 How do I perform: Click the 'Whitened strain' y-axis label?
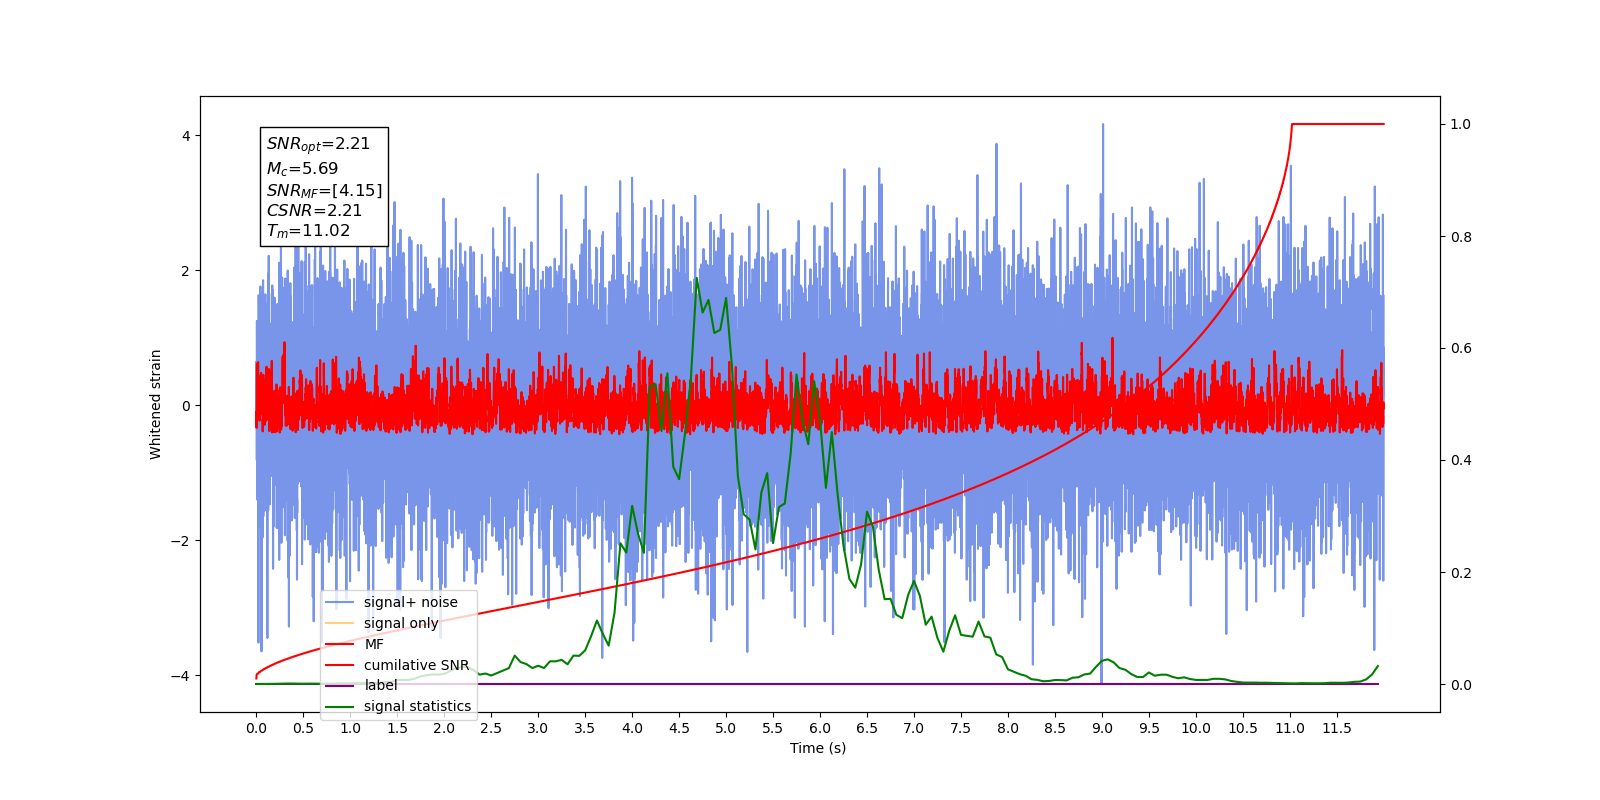[155, 404]
